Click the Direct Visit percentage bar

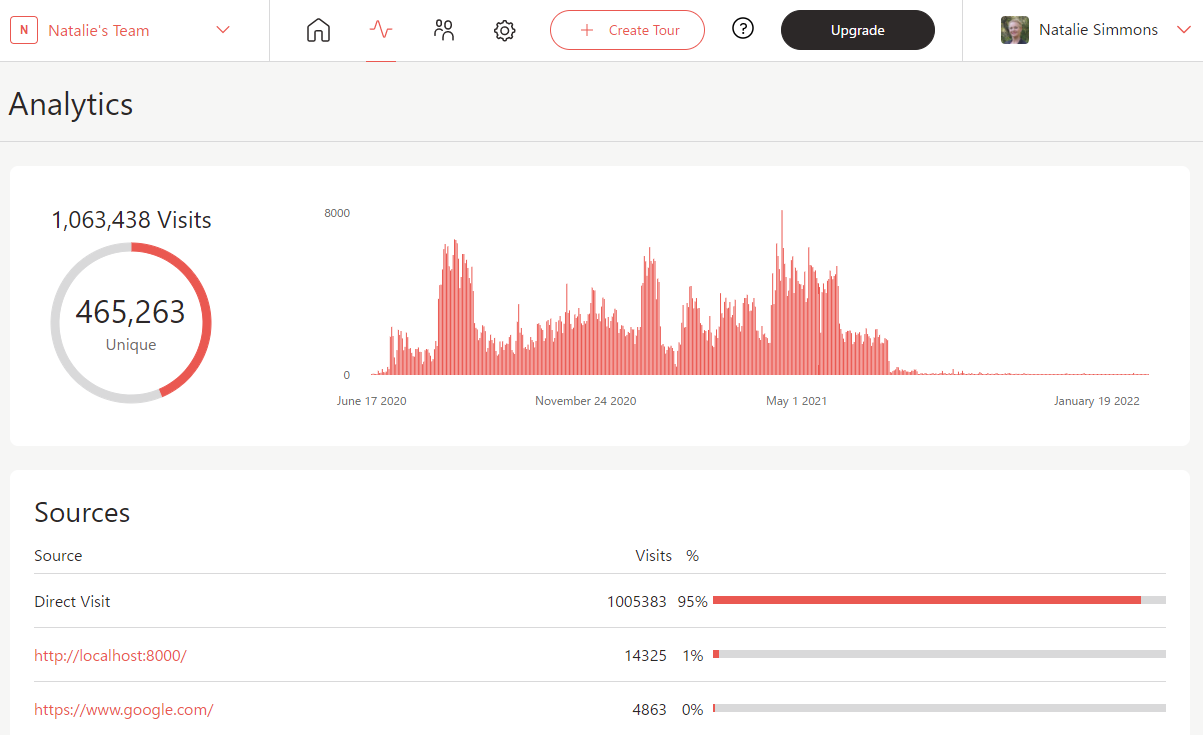click(938, 600)
